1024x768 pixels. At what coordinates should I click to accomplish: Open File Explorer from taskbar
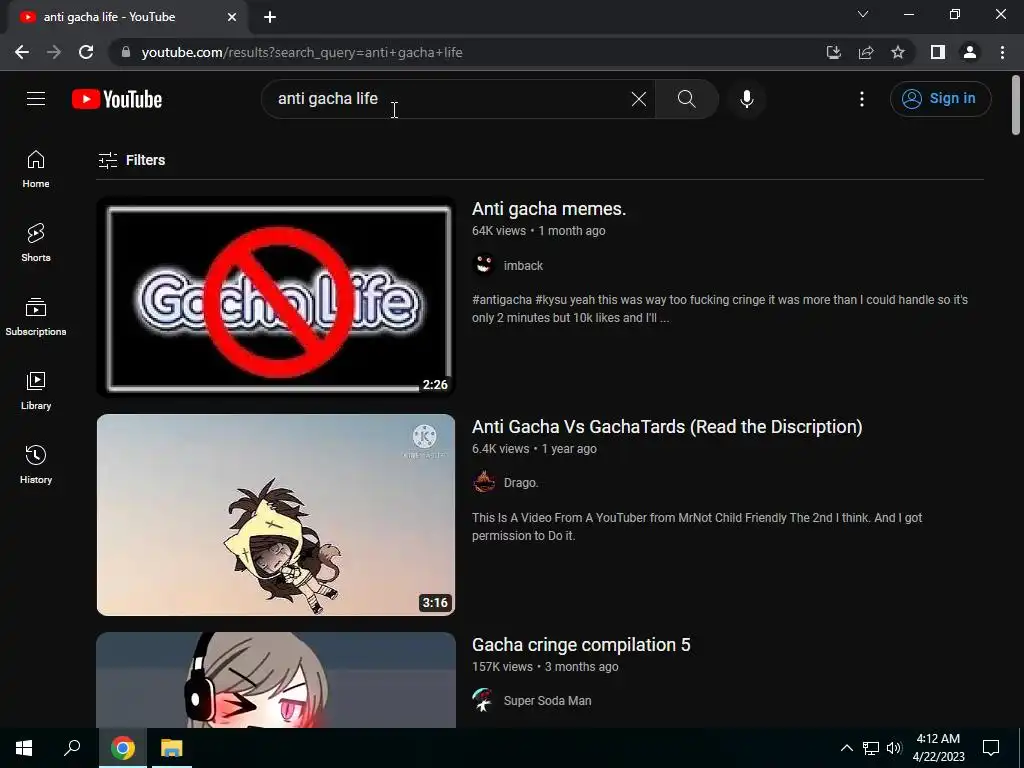point(172,748)
